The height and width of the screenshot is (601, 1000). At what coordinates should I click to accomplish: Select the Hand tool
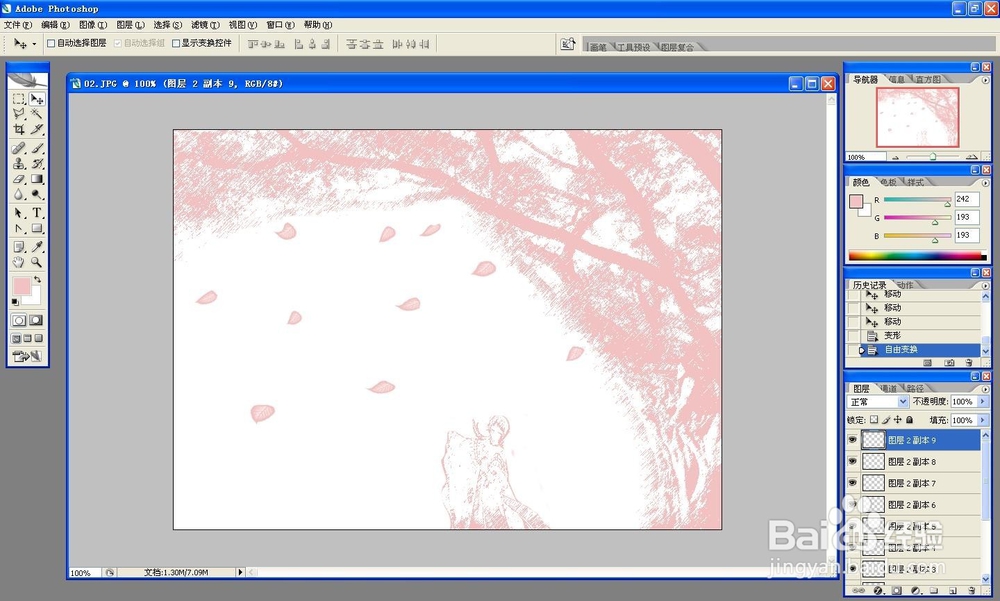coord(19,262)
